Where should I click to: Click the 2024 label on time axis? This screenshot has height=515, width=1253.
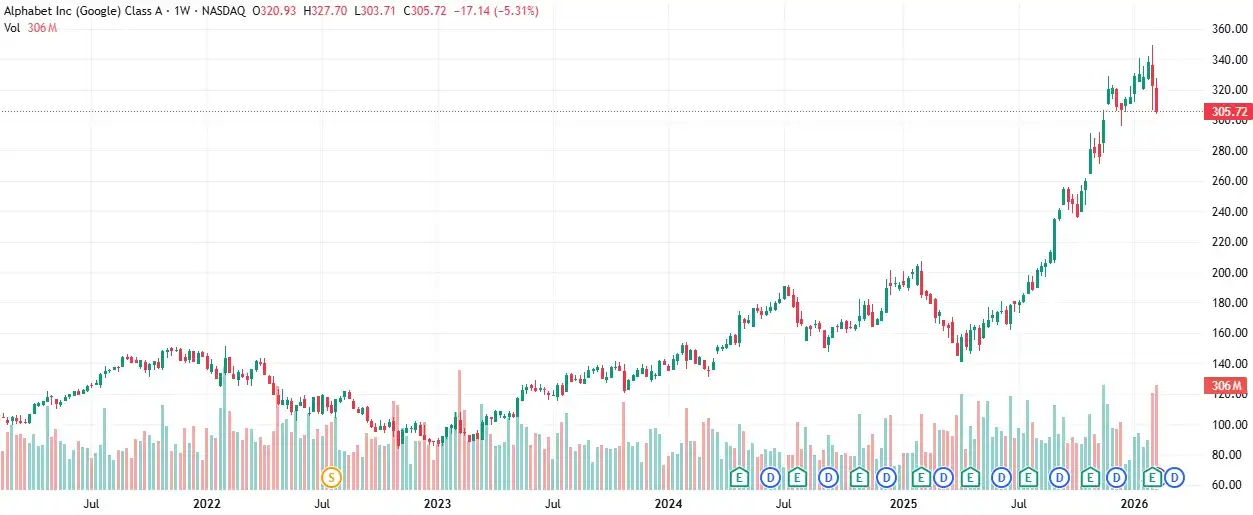click(669, 504)
